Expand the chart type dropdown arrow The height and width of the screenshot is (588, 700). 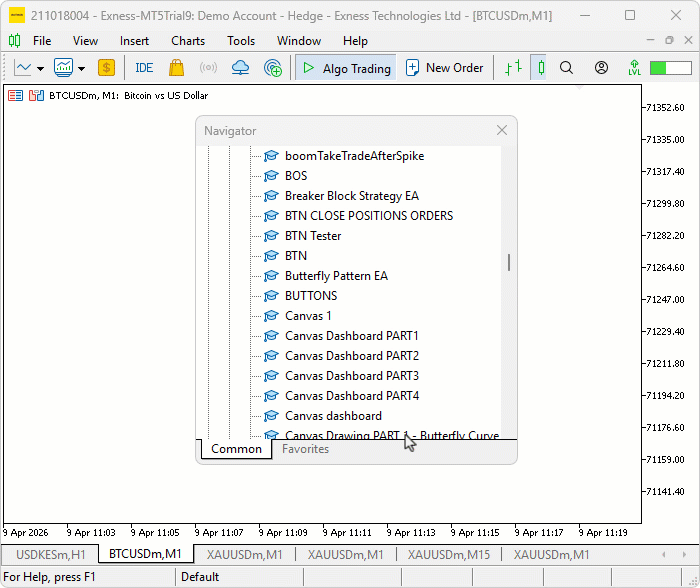click(41, 68)
